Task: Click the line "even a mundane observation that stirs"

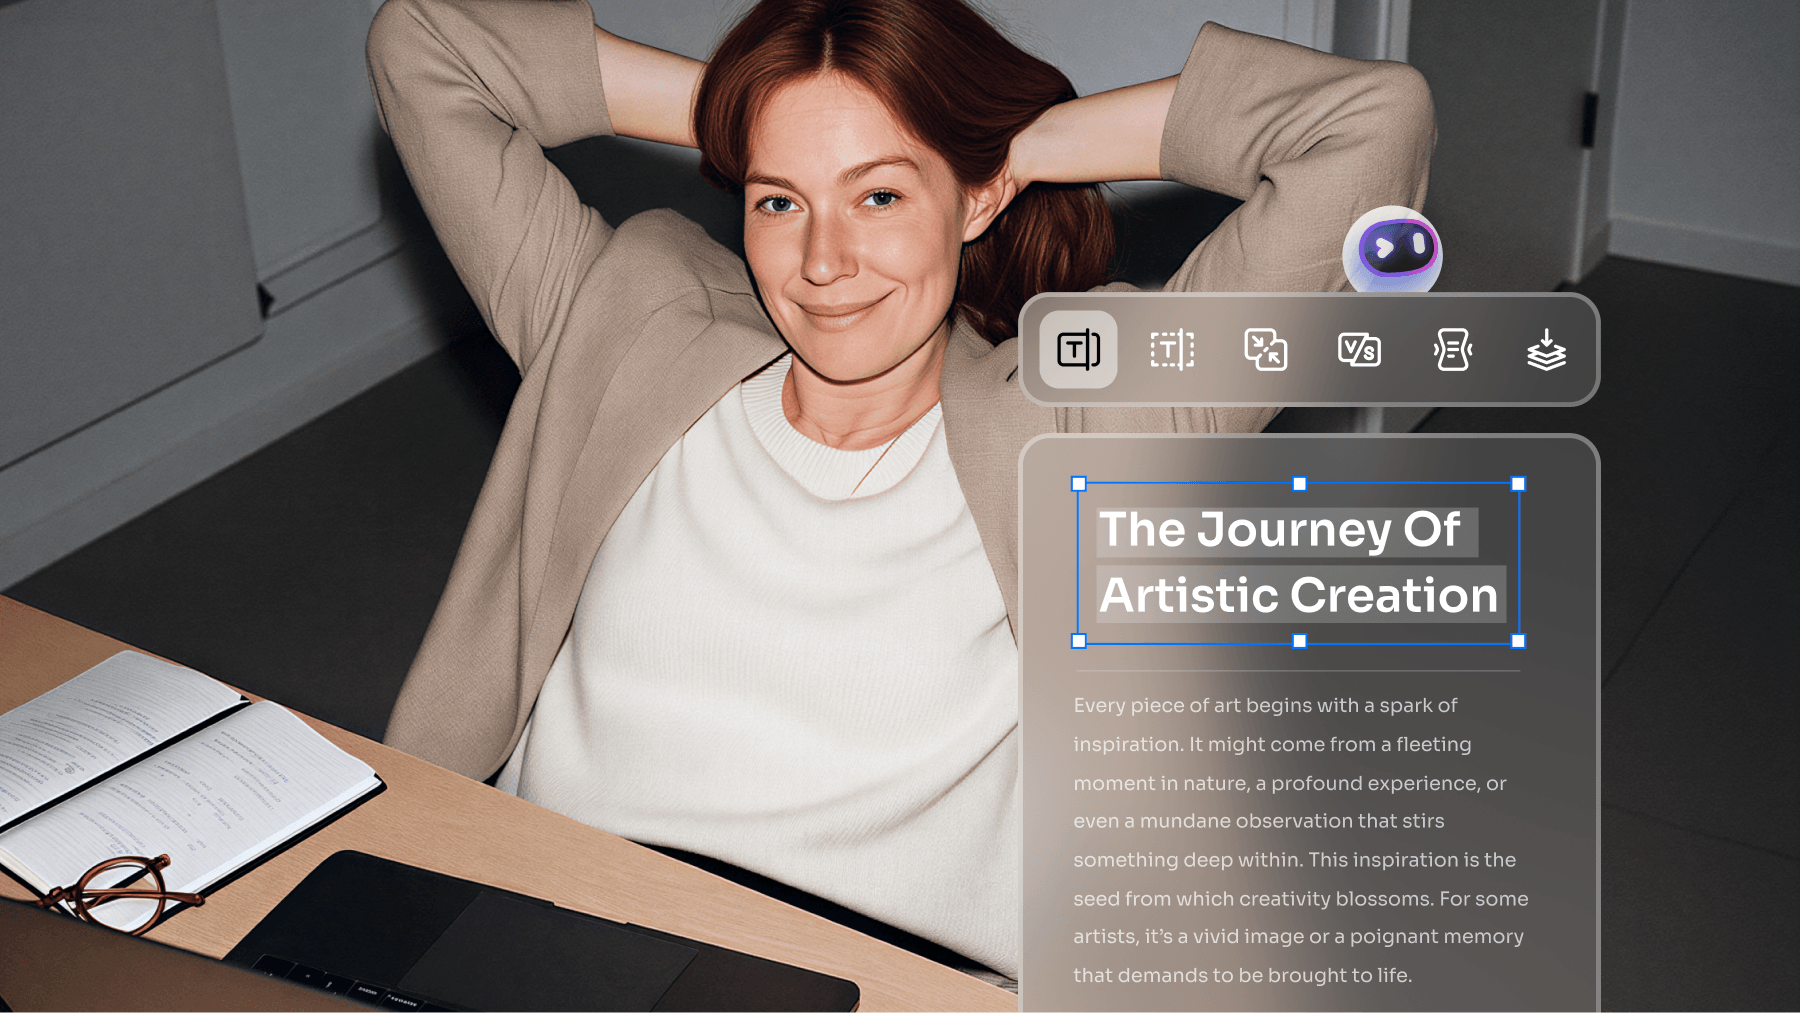Action: [1259, 821]
